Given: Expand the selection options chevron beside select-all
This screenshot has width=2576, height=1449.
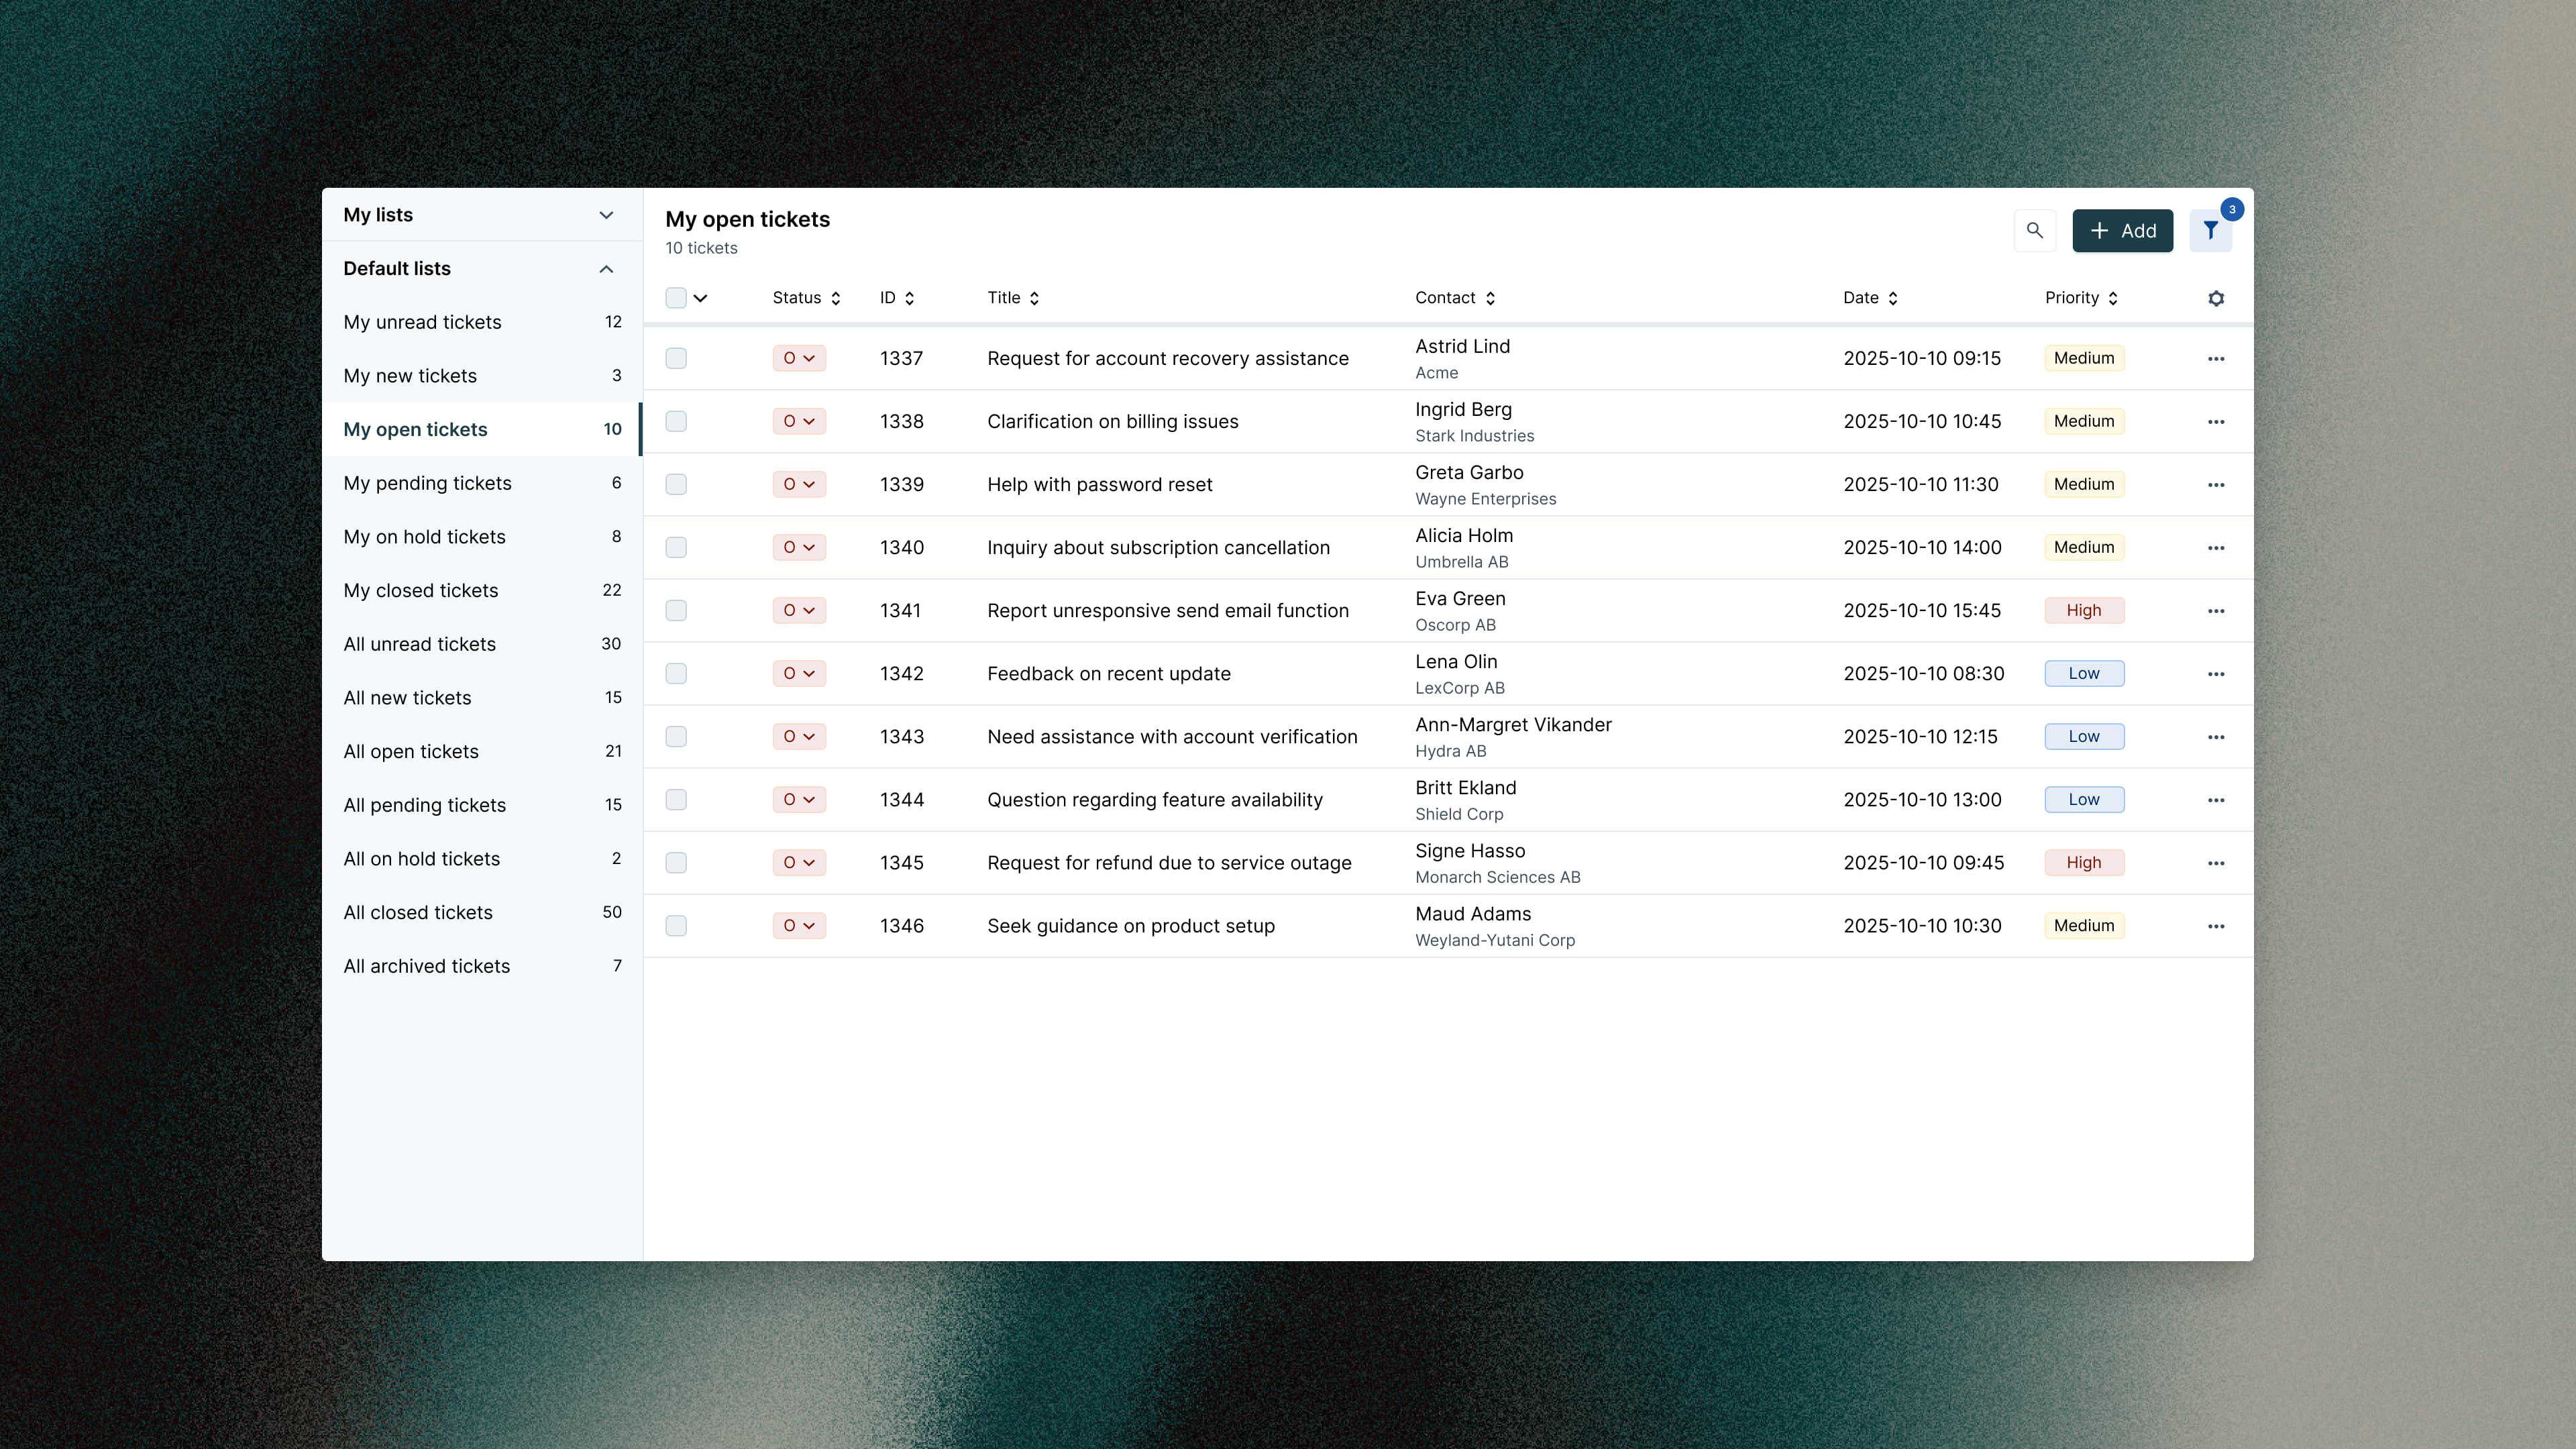Looking at the screenshot, I should (700, 297).
